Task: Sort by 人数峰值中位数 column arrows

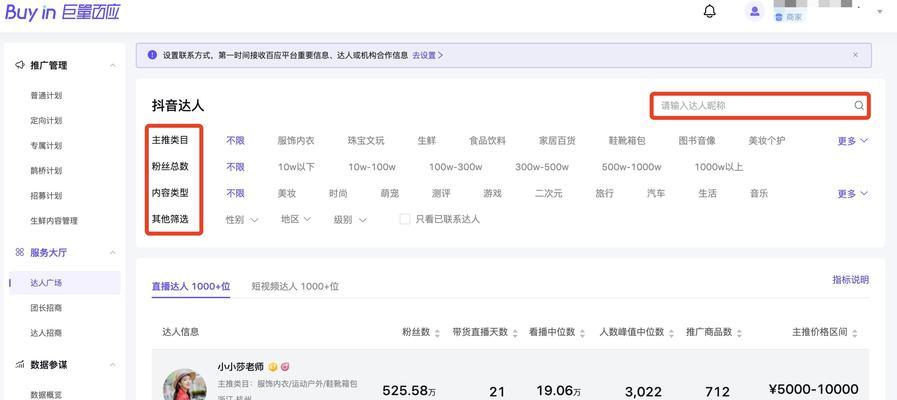Action: click(672, 333)
